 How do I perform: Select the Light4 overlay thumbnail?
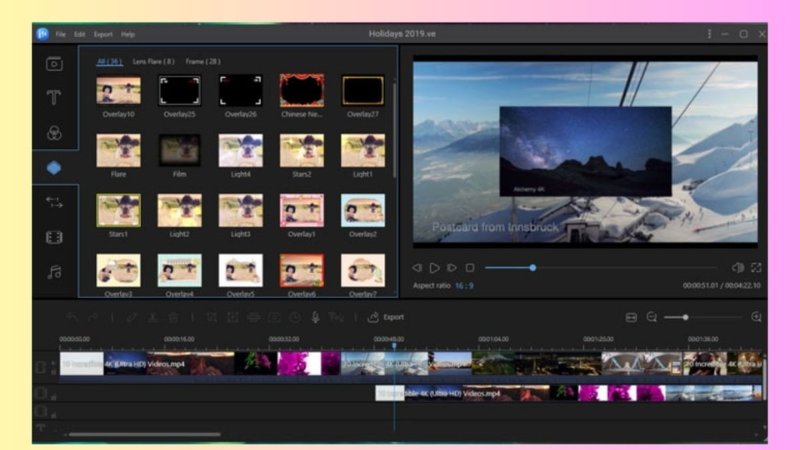(241, 151)
